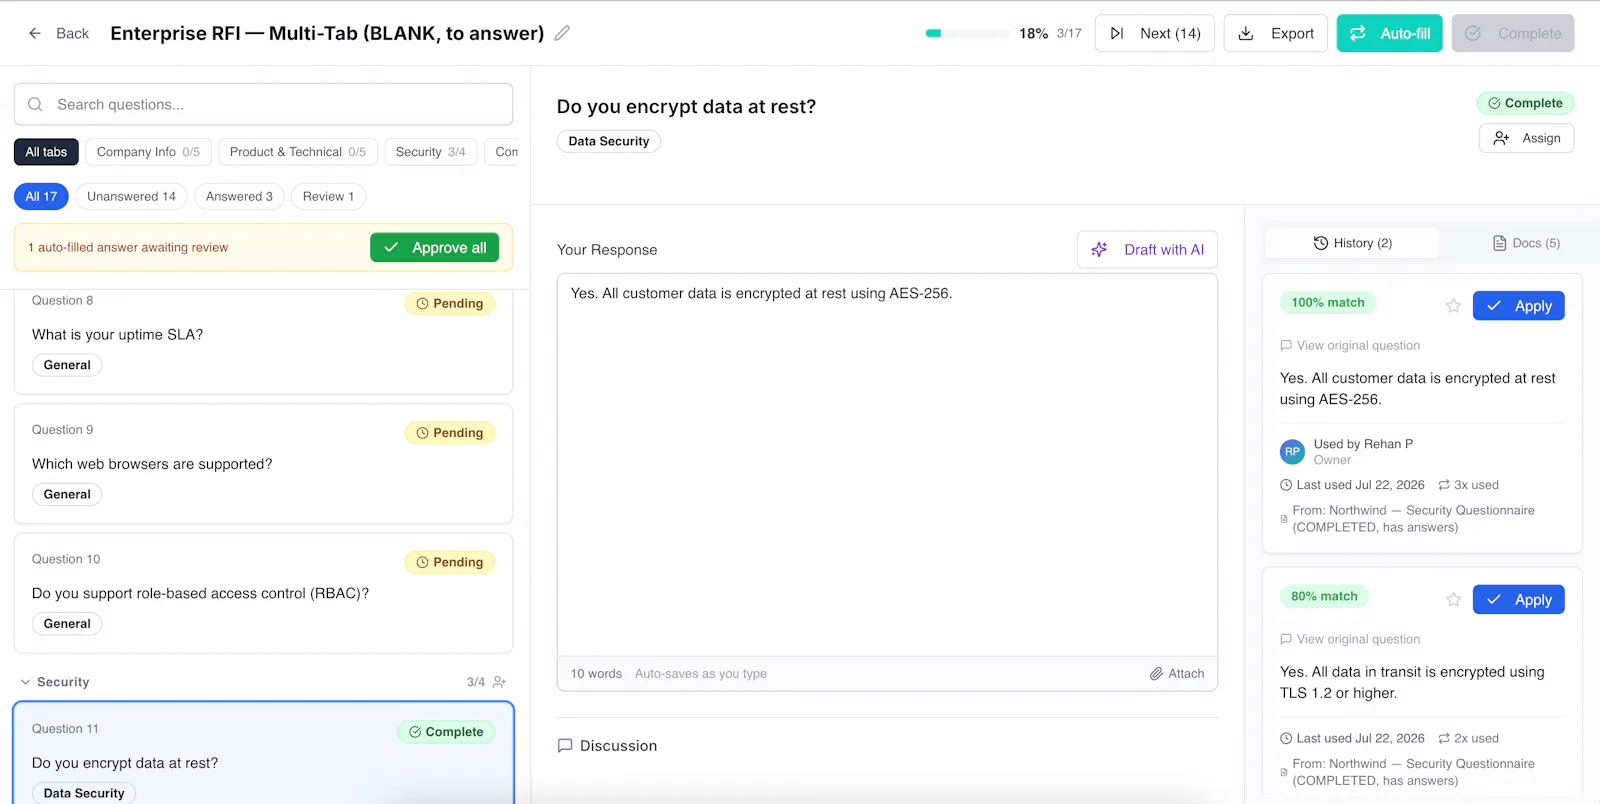Collapse the Security section chevron

click(x=25, y=682)
